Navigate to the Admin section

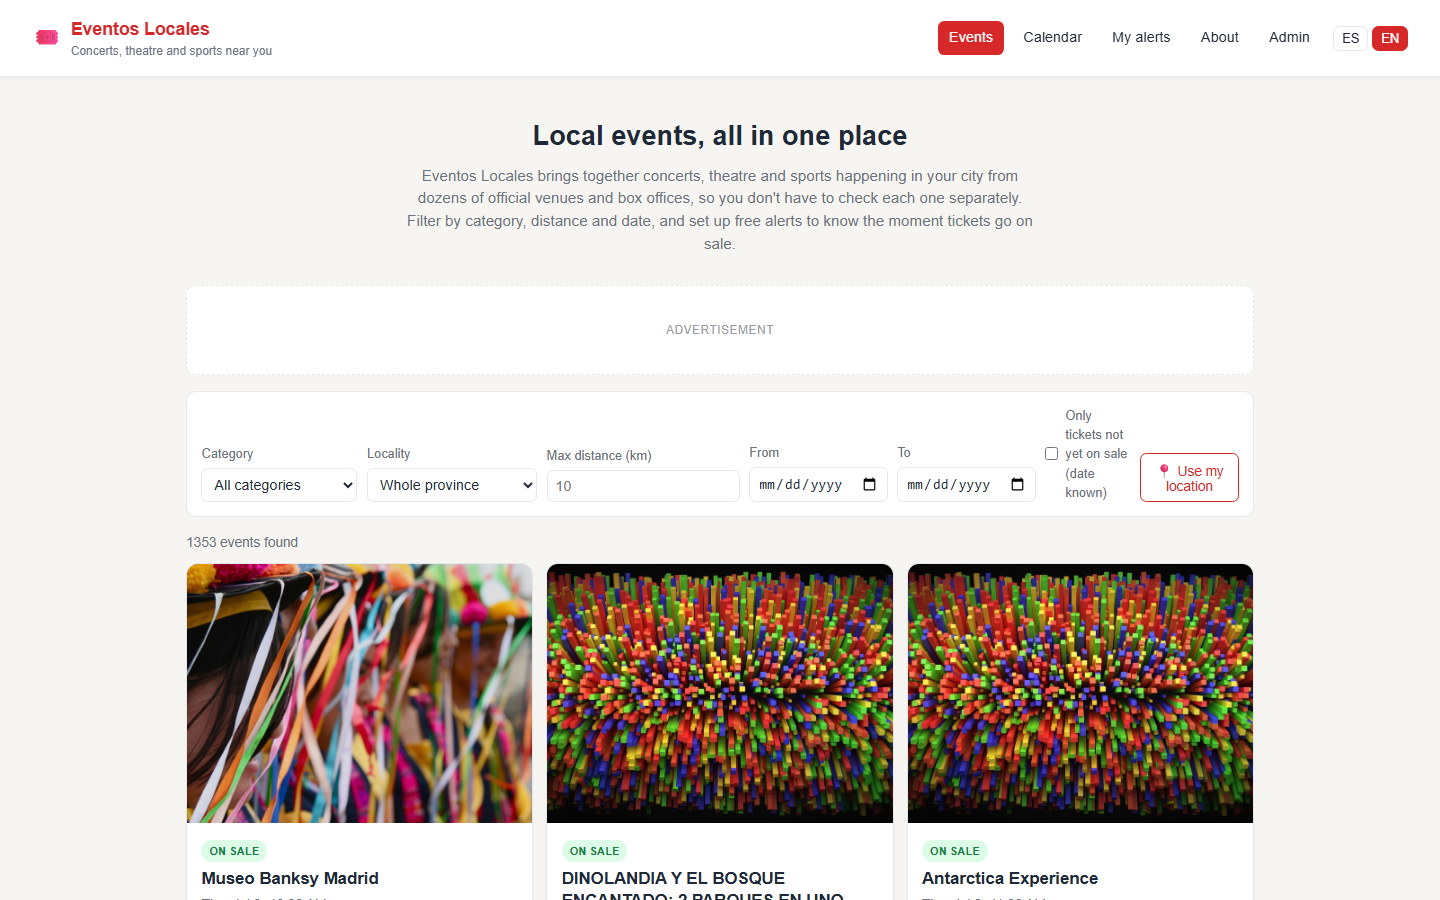tap(1289, 38)
